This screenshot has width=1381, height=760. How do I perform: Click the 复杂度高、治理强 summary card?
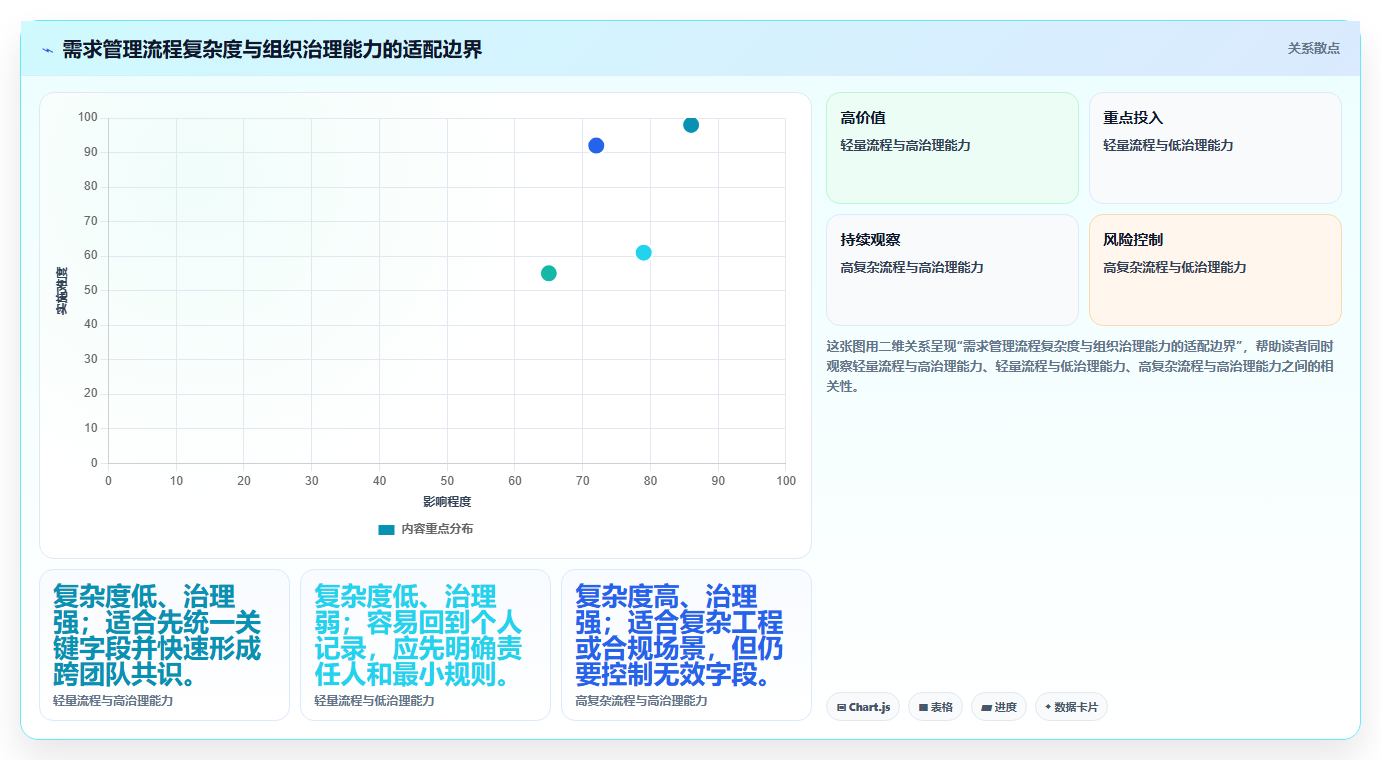click(686, 645)
